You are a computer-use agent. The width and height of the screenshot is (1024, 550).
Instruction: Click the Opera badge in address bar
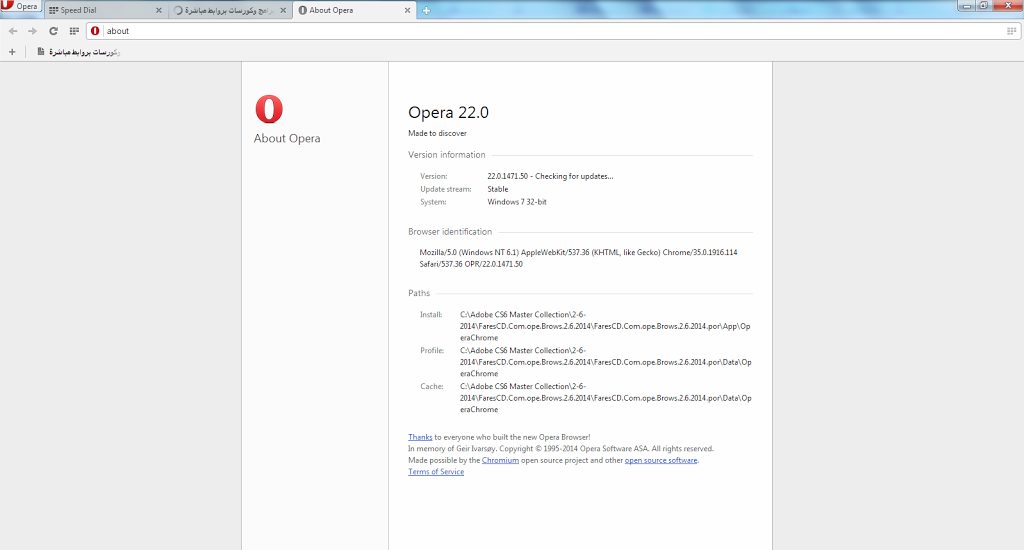click(x=95, y=31)
